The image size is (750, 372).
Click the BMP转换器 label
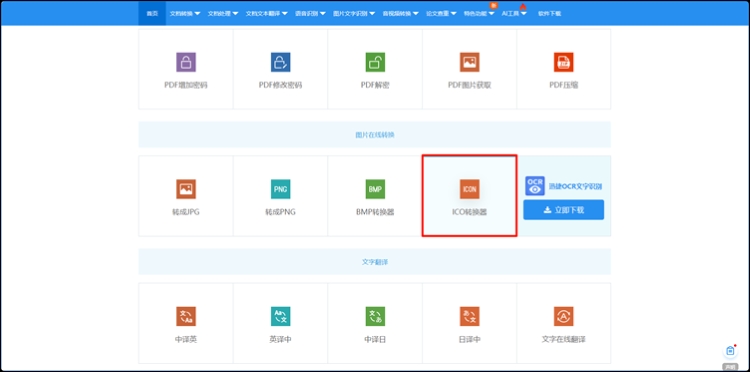coord(375,212)
